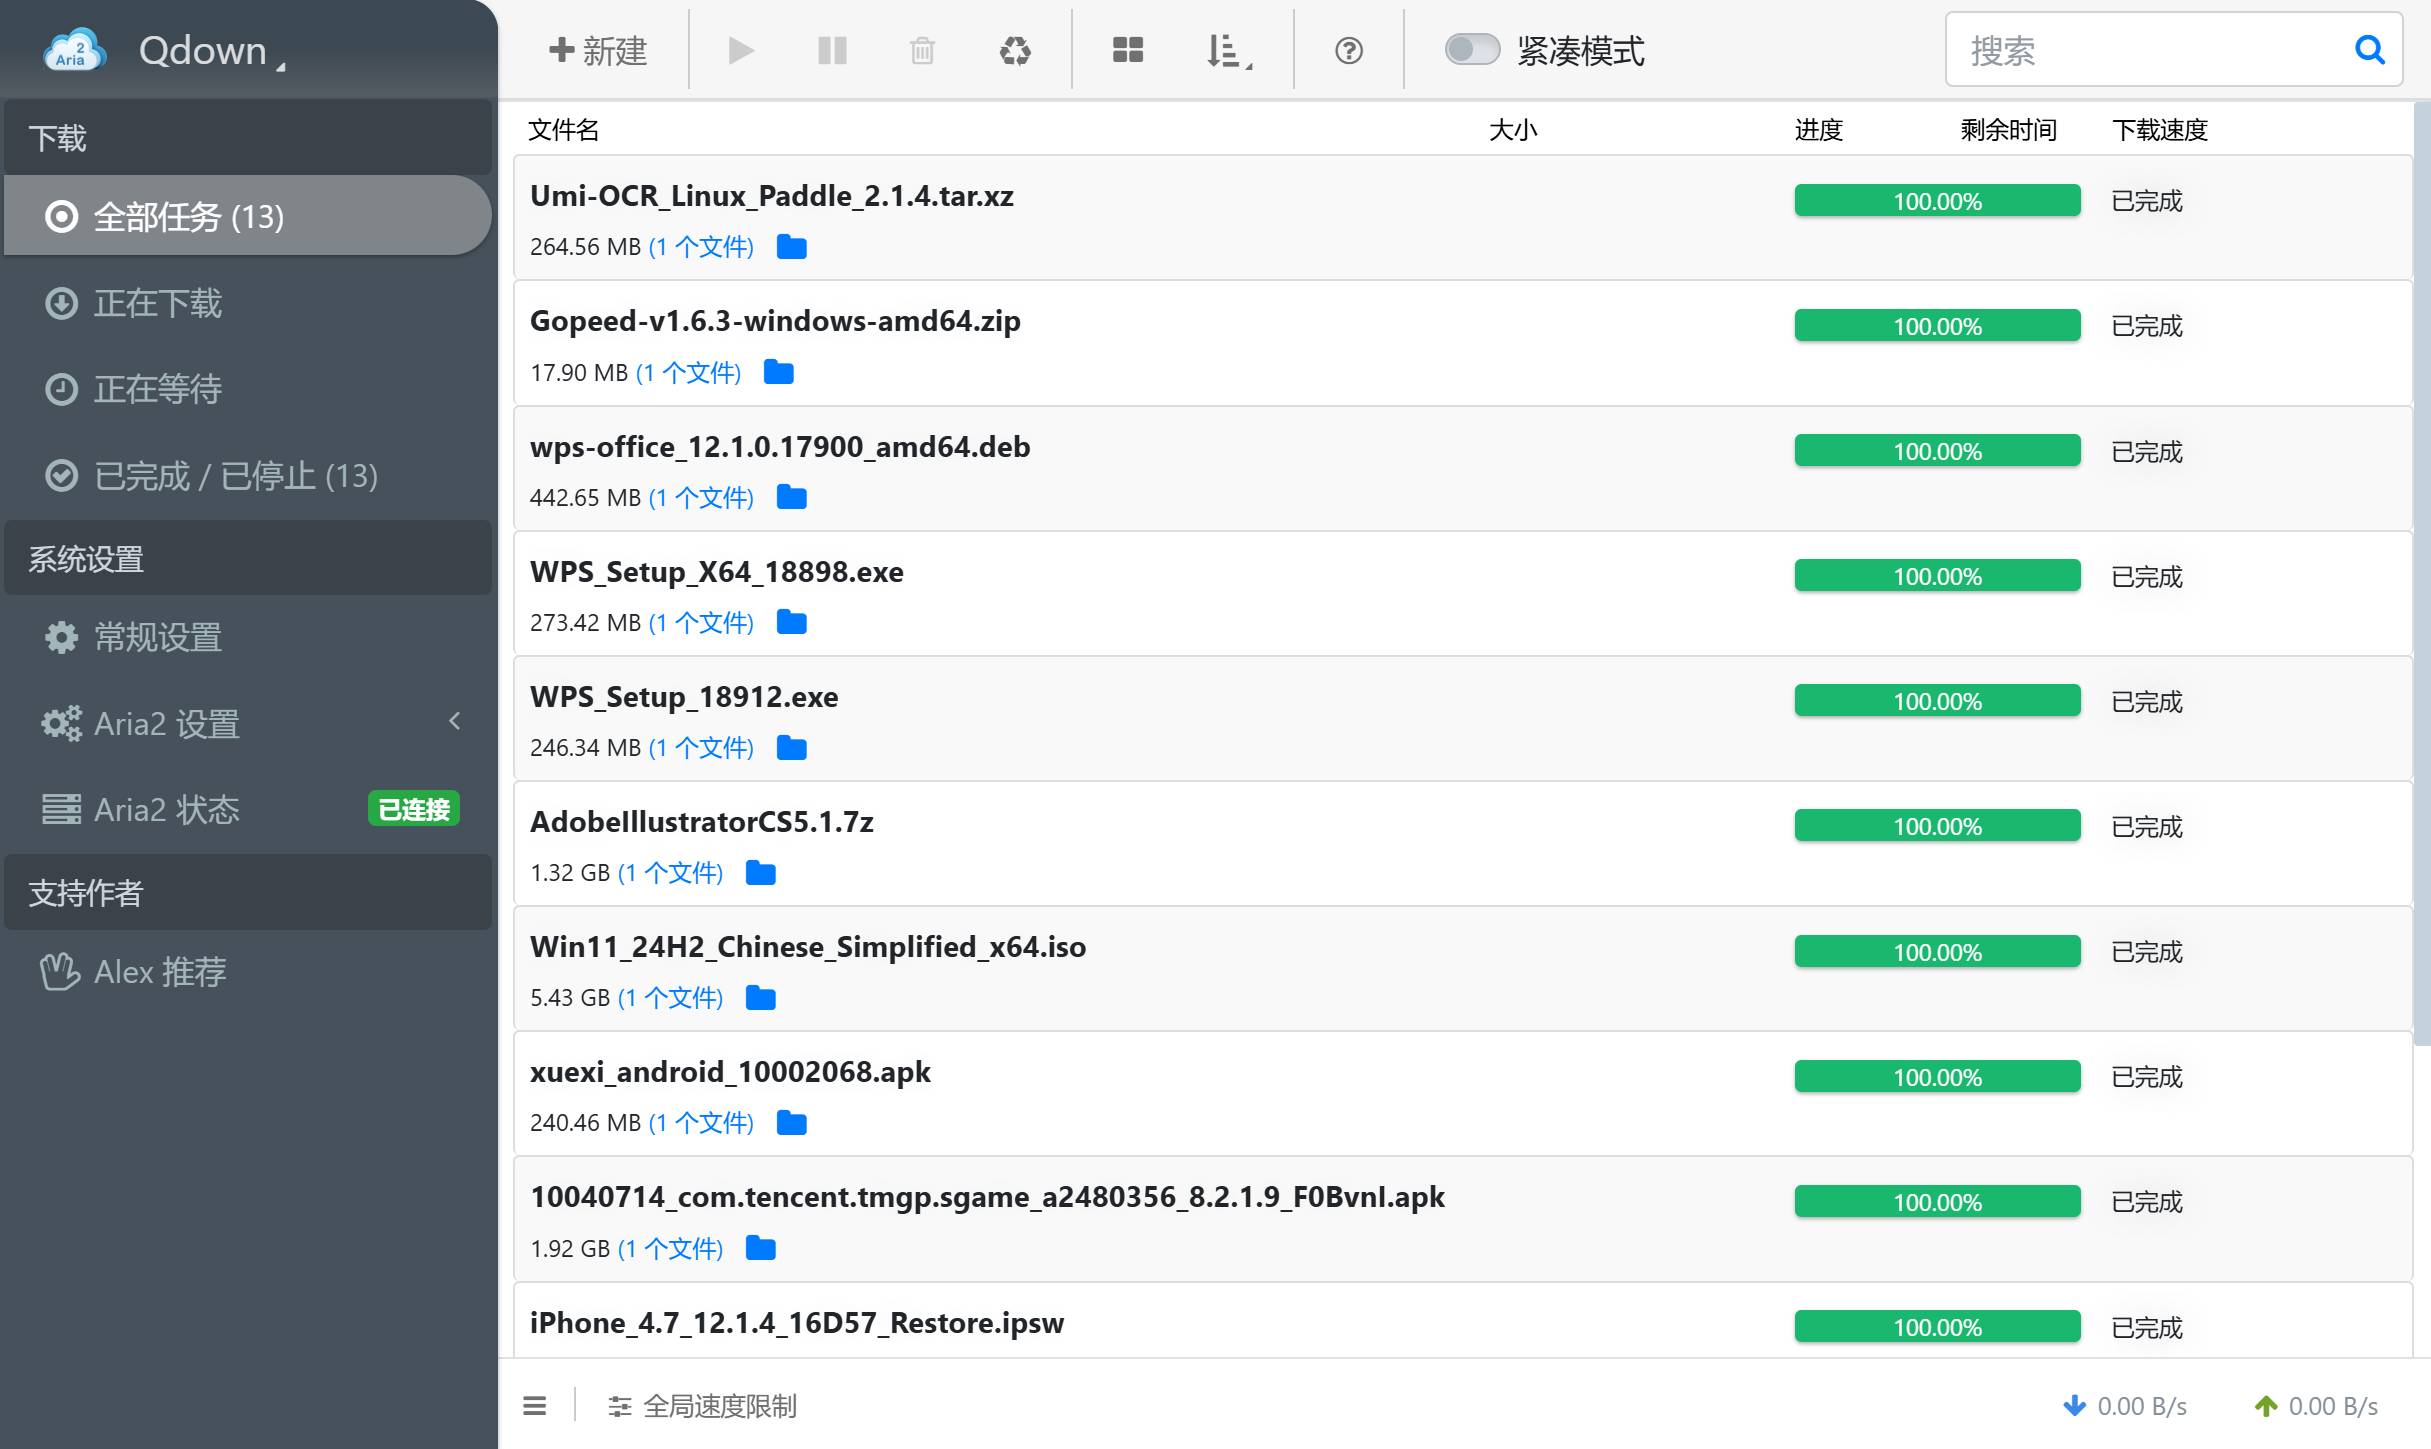
Task: Open Aria2 状态 page
Action: point(247,809)
